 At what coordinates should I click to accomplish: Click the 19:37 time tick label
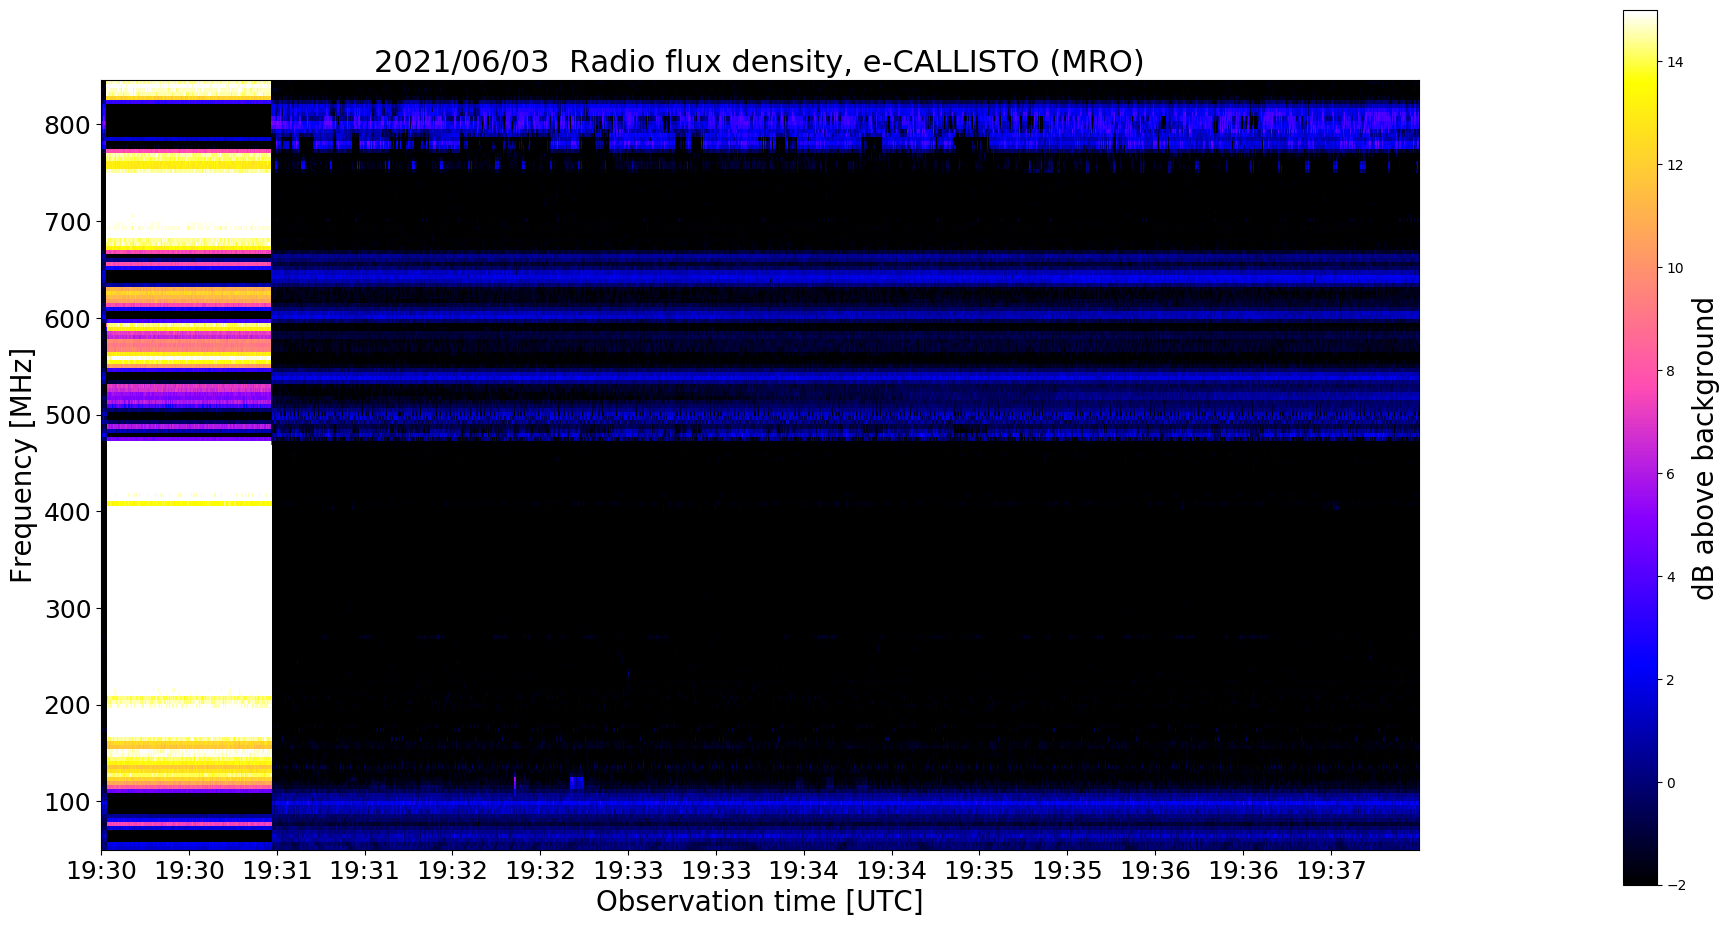pos(1331,871)
